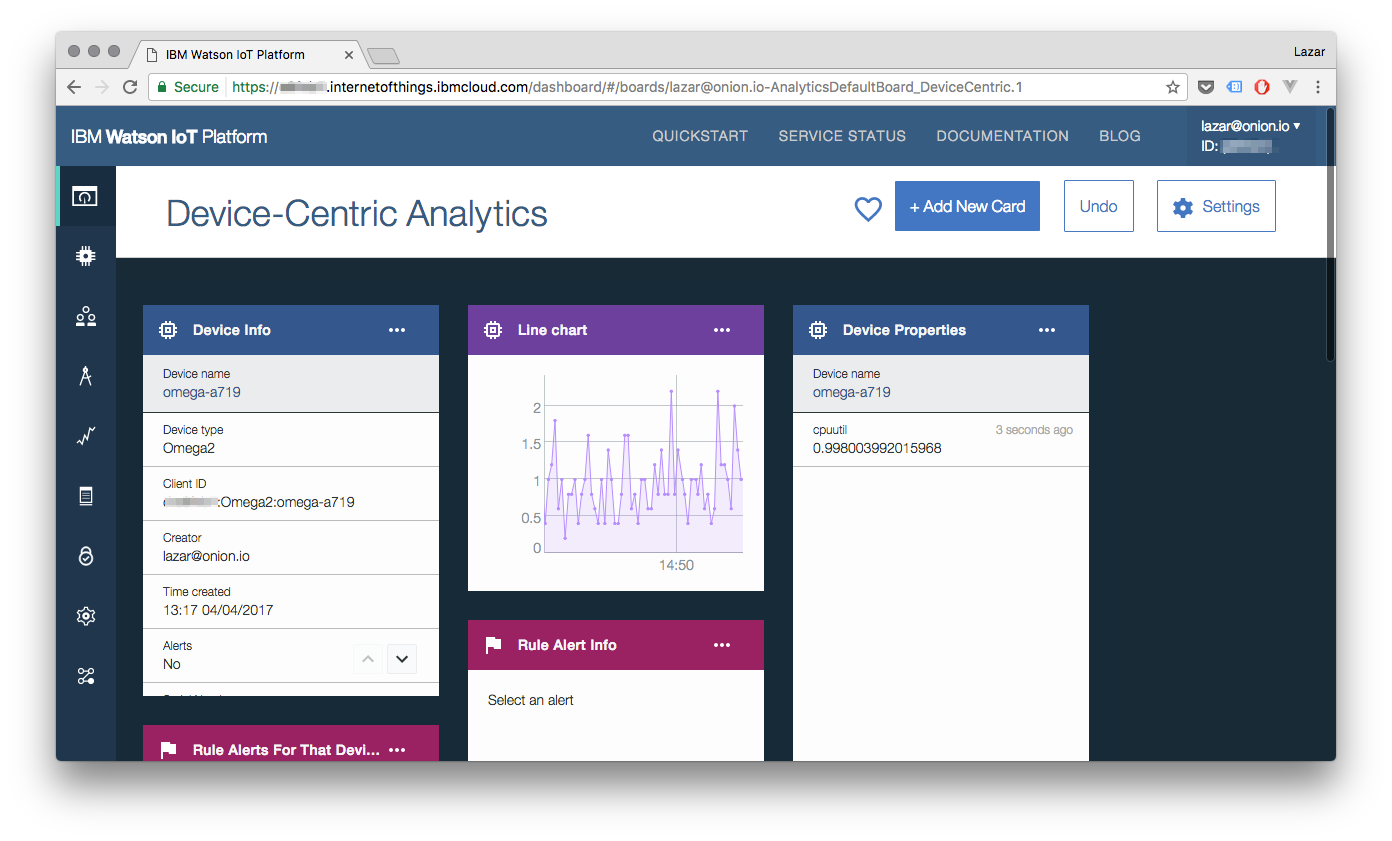Move up Device Info list with the up chevron
Viewport: 1392px width, 841px height.
pos(368,659)
